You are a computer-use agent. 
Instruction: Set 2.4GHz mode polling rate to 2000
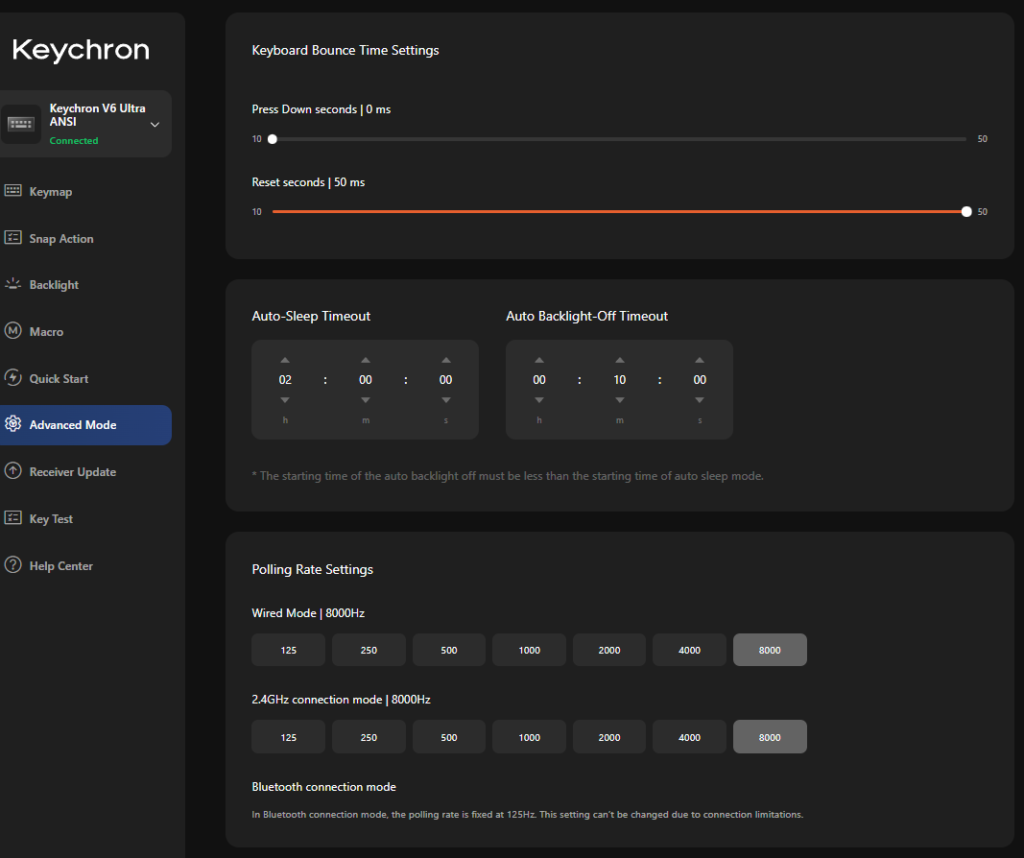click(609, 737)
